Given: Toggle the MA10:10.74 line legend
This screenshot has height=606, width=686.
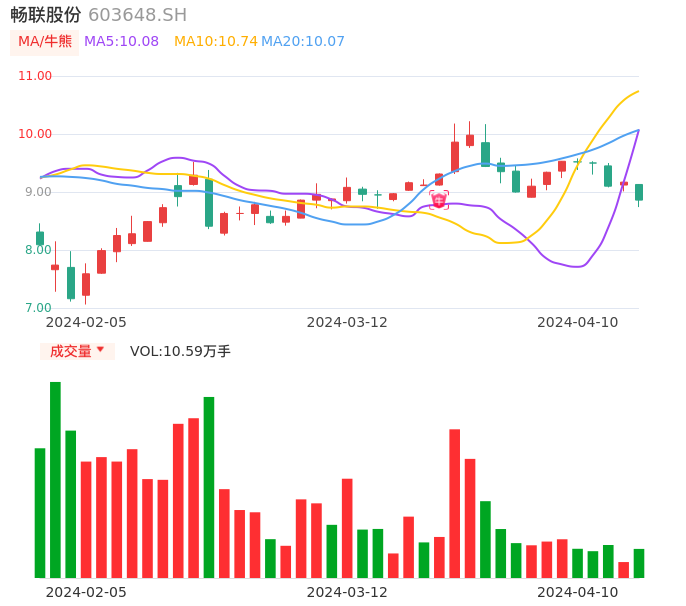Looking at the screenshot, I should (215, 41).
